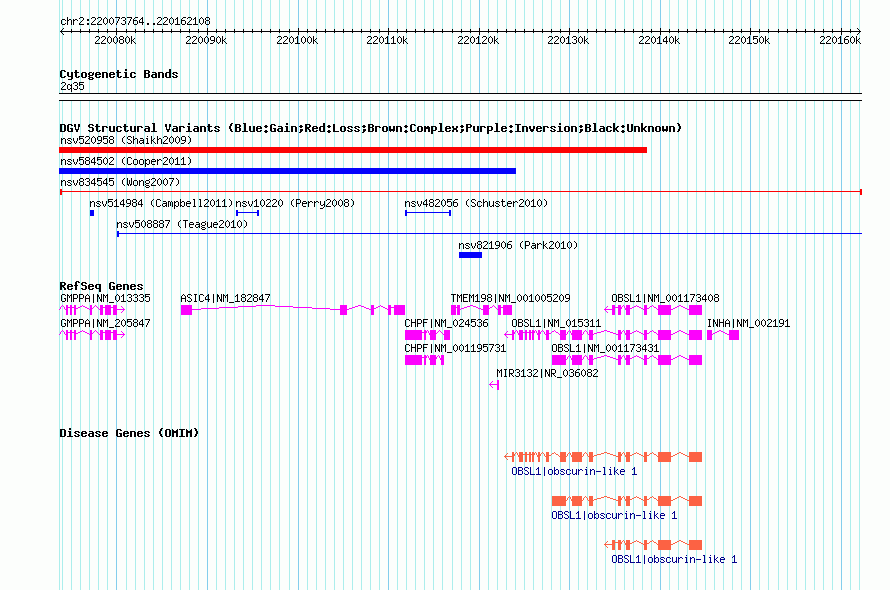Select the INHA gene exon glyph
The image size is (890, 590).
[x=723, y=335]
